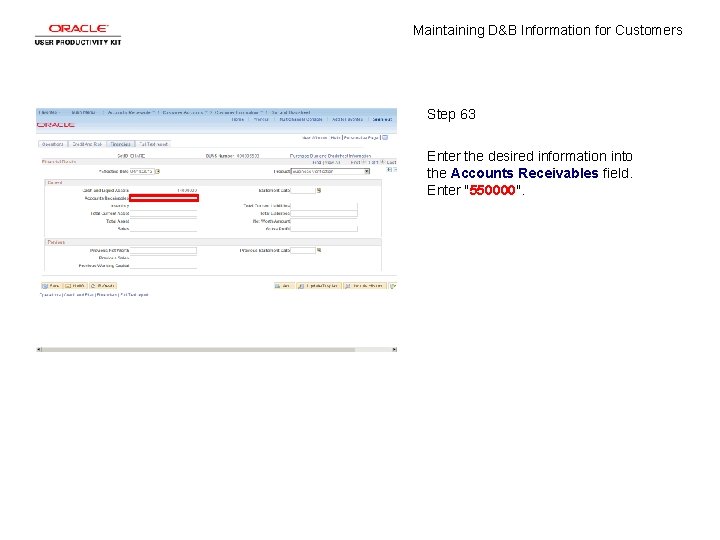Viewport: 720px width, 540px height.
Task: Click the Effective Date input field
Action: (x=141, y=171)
